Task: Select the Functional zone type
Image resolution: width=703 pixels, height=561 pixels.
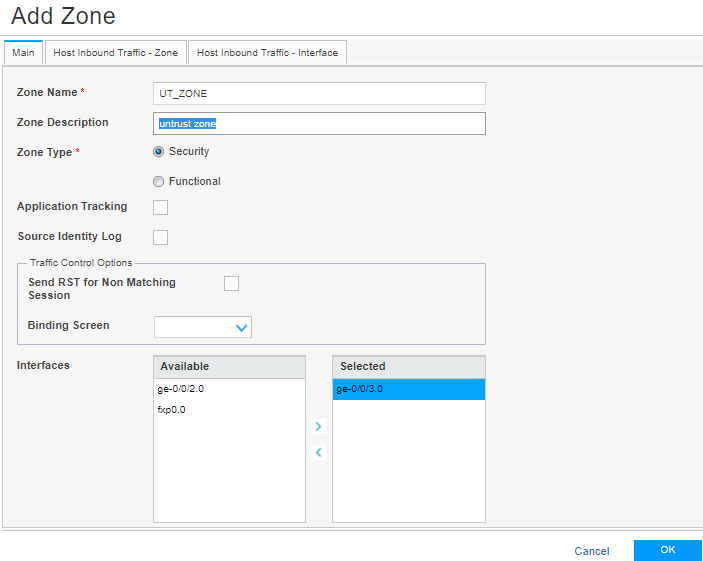Action: [158, 182]
